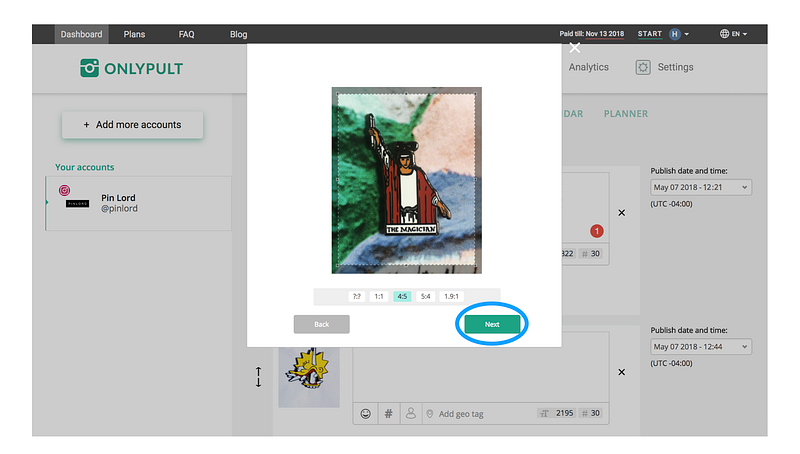The width and height of the screenshot is (800, 454).
Task: Click the reorder up-down arrow icon
Action: pos(258,377)
